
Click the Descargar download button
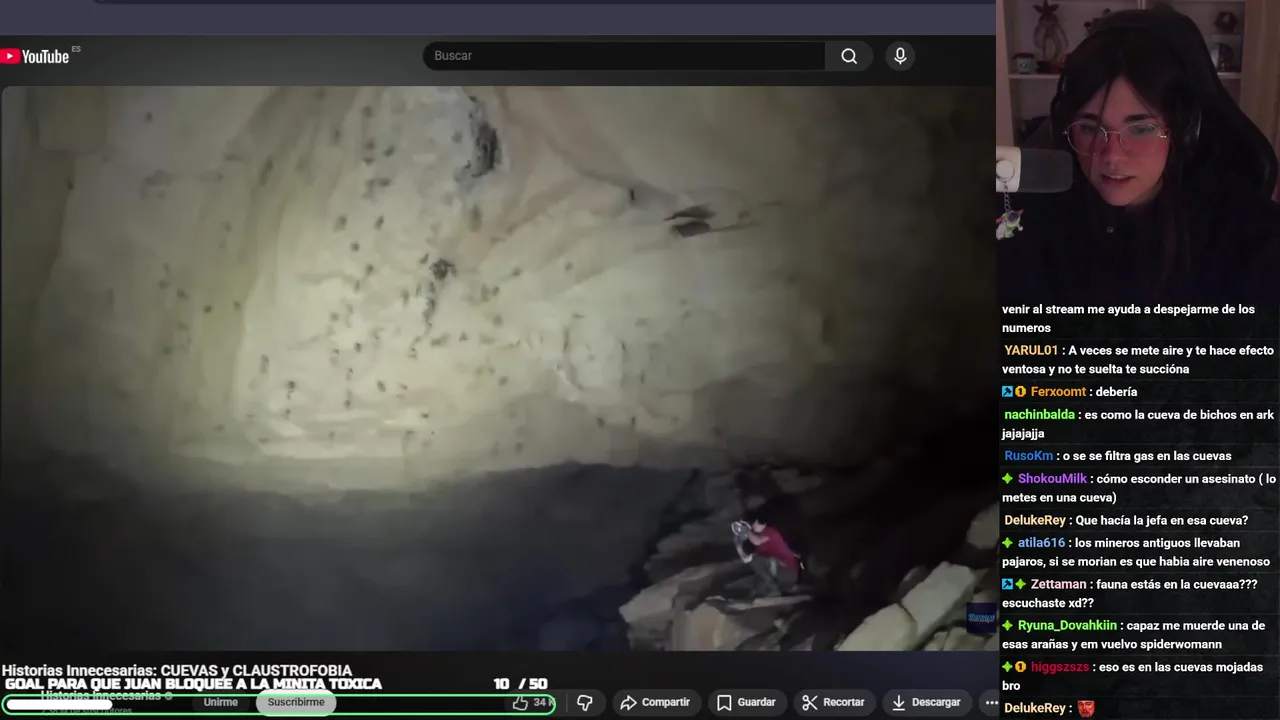926,703
